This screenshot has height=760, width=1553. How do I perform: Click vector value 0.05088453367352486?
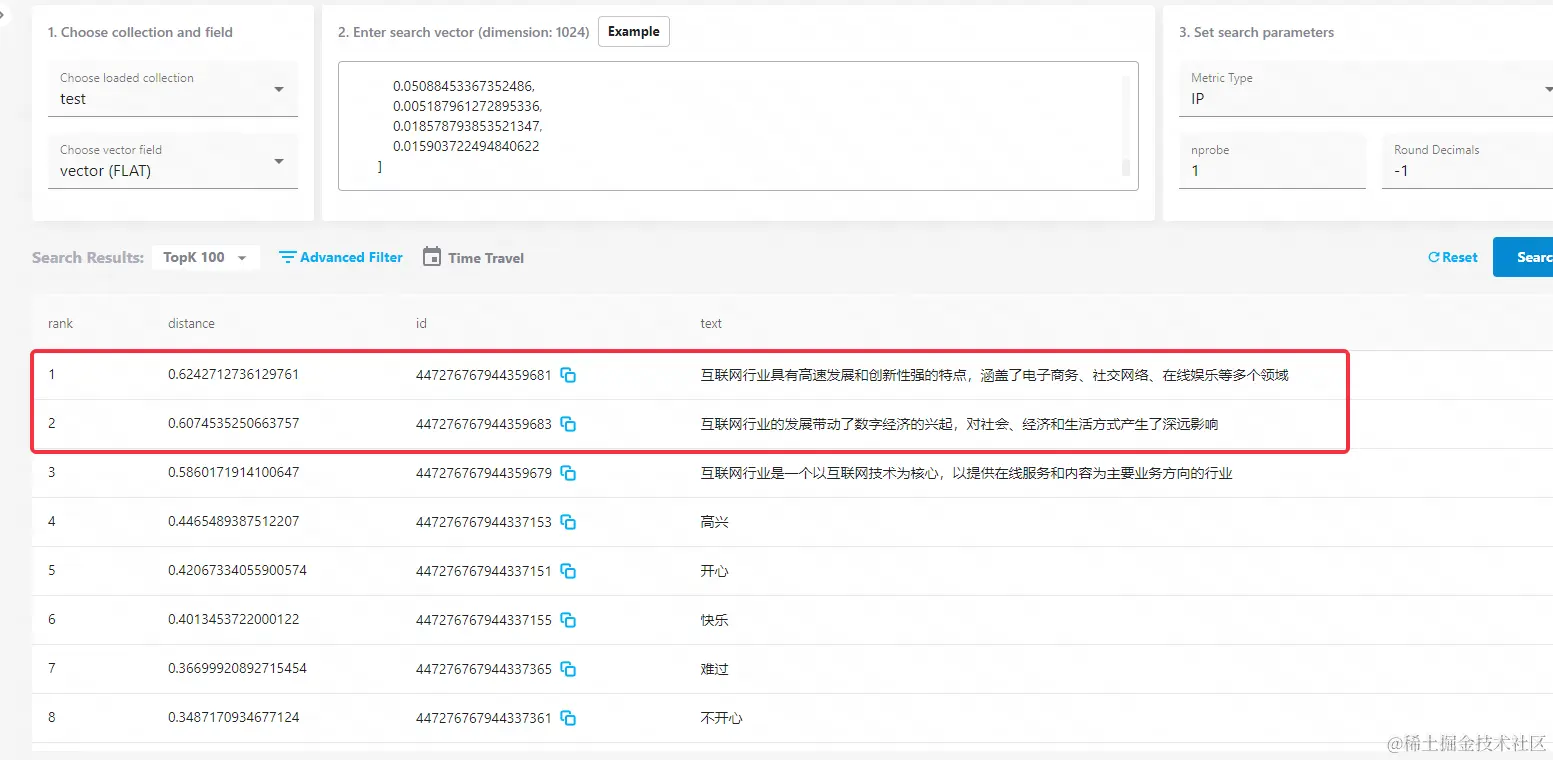pyautogui.click(x=464, y=86)
